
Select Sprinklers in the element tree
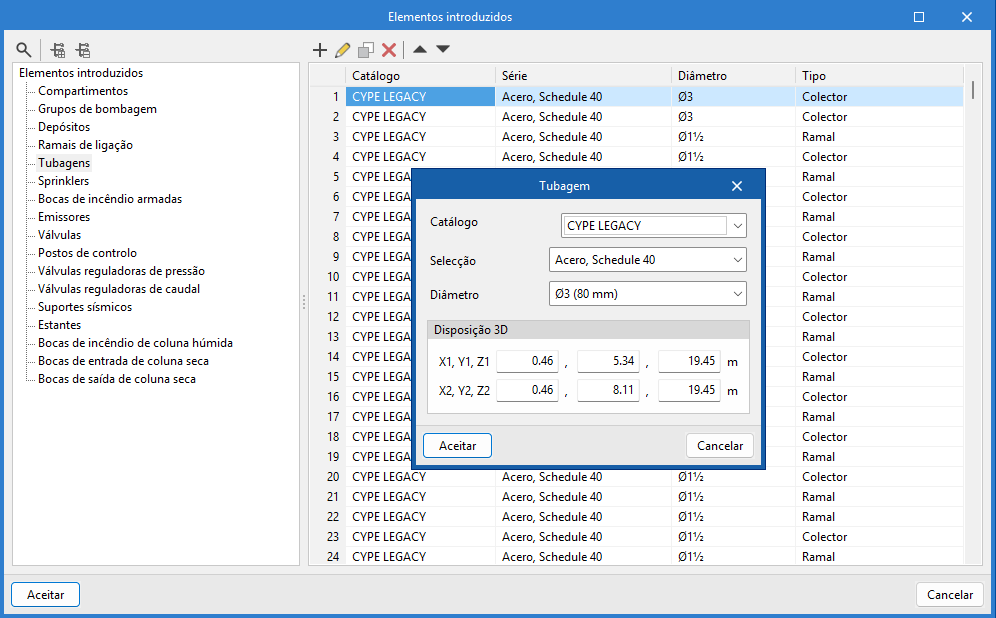(x=63, y=181)
